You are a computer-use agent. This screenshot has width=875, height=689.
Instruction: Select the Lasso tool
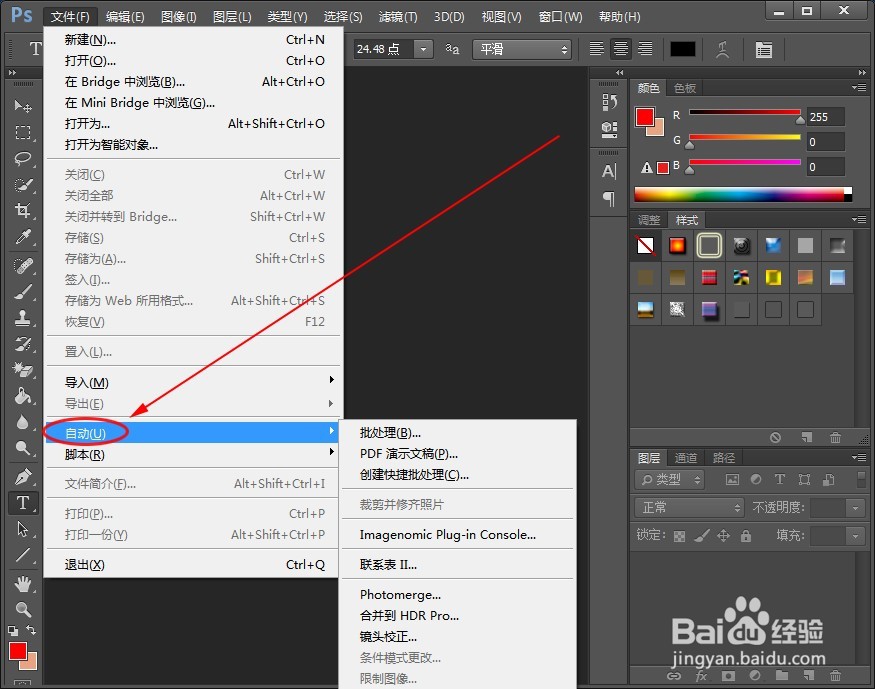coord(22,158)
